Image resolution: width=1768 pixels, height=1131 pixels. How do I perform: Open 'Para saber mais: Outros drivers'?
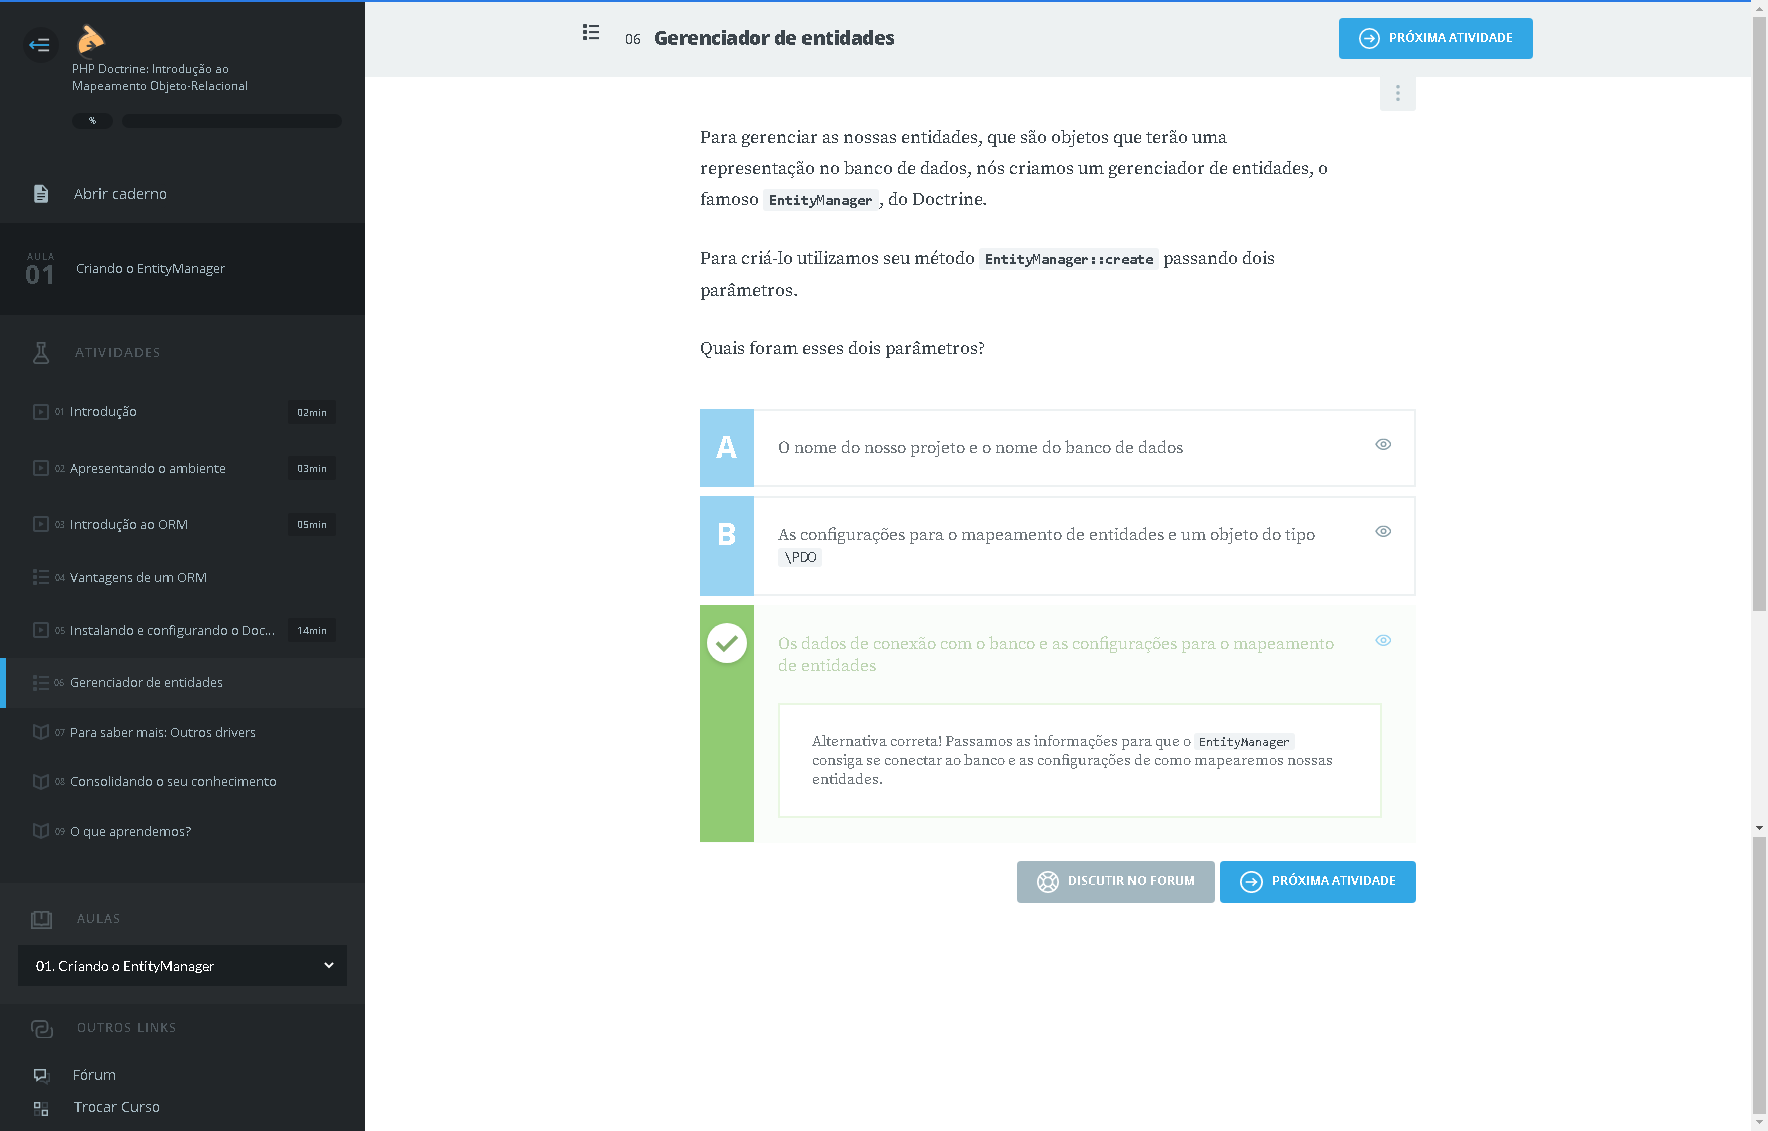pos(162,733)
